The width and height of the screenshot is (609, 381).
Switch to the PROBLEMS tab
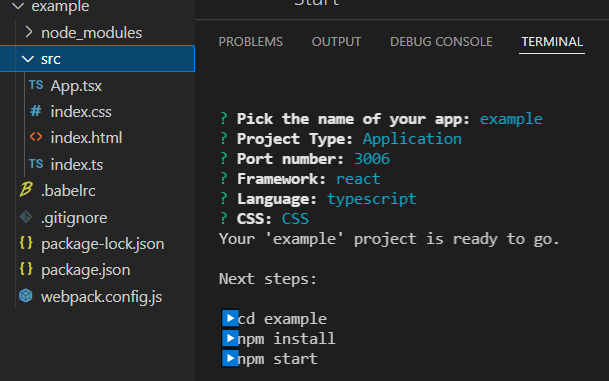pos(251,42)
